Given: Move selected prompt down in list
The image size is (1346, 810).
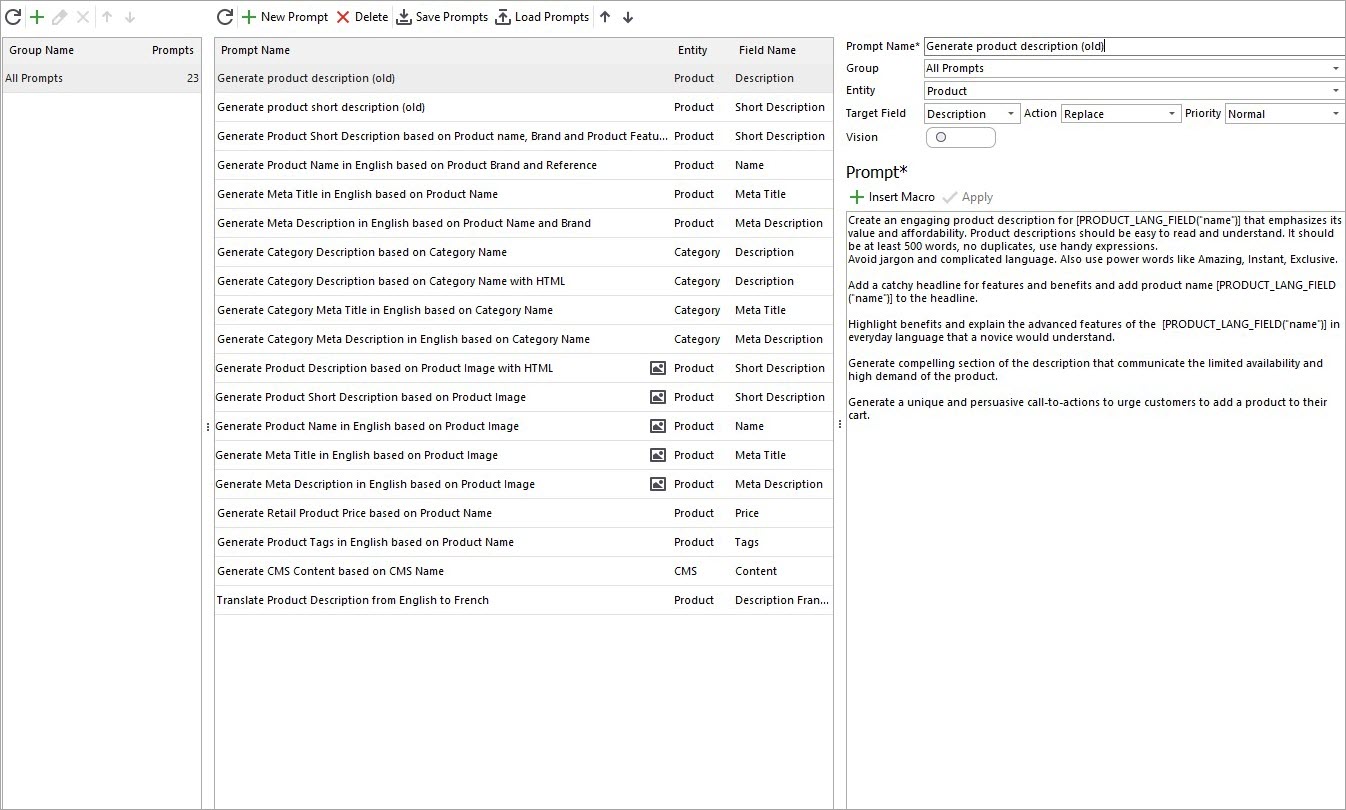Looking at the screenshot, I should [628, 17].
